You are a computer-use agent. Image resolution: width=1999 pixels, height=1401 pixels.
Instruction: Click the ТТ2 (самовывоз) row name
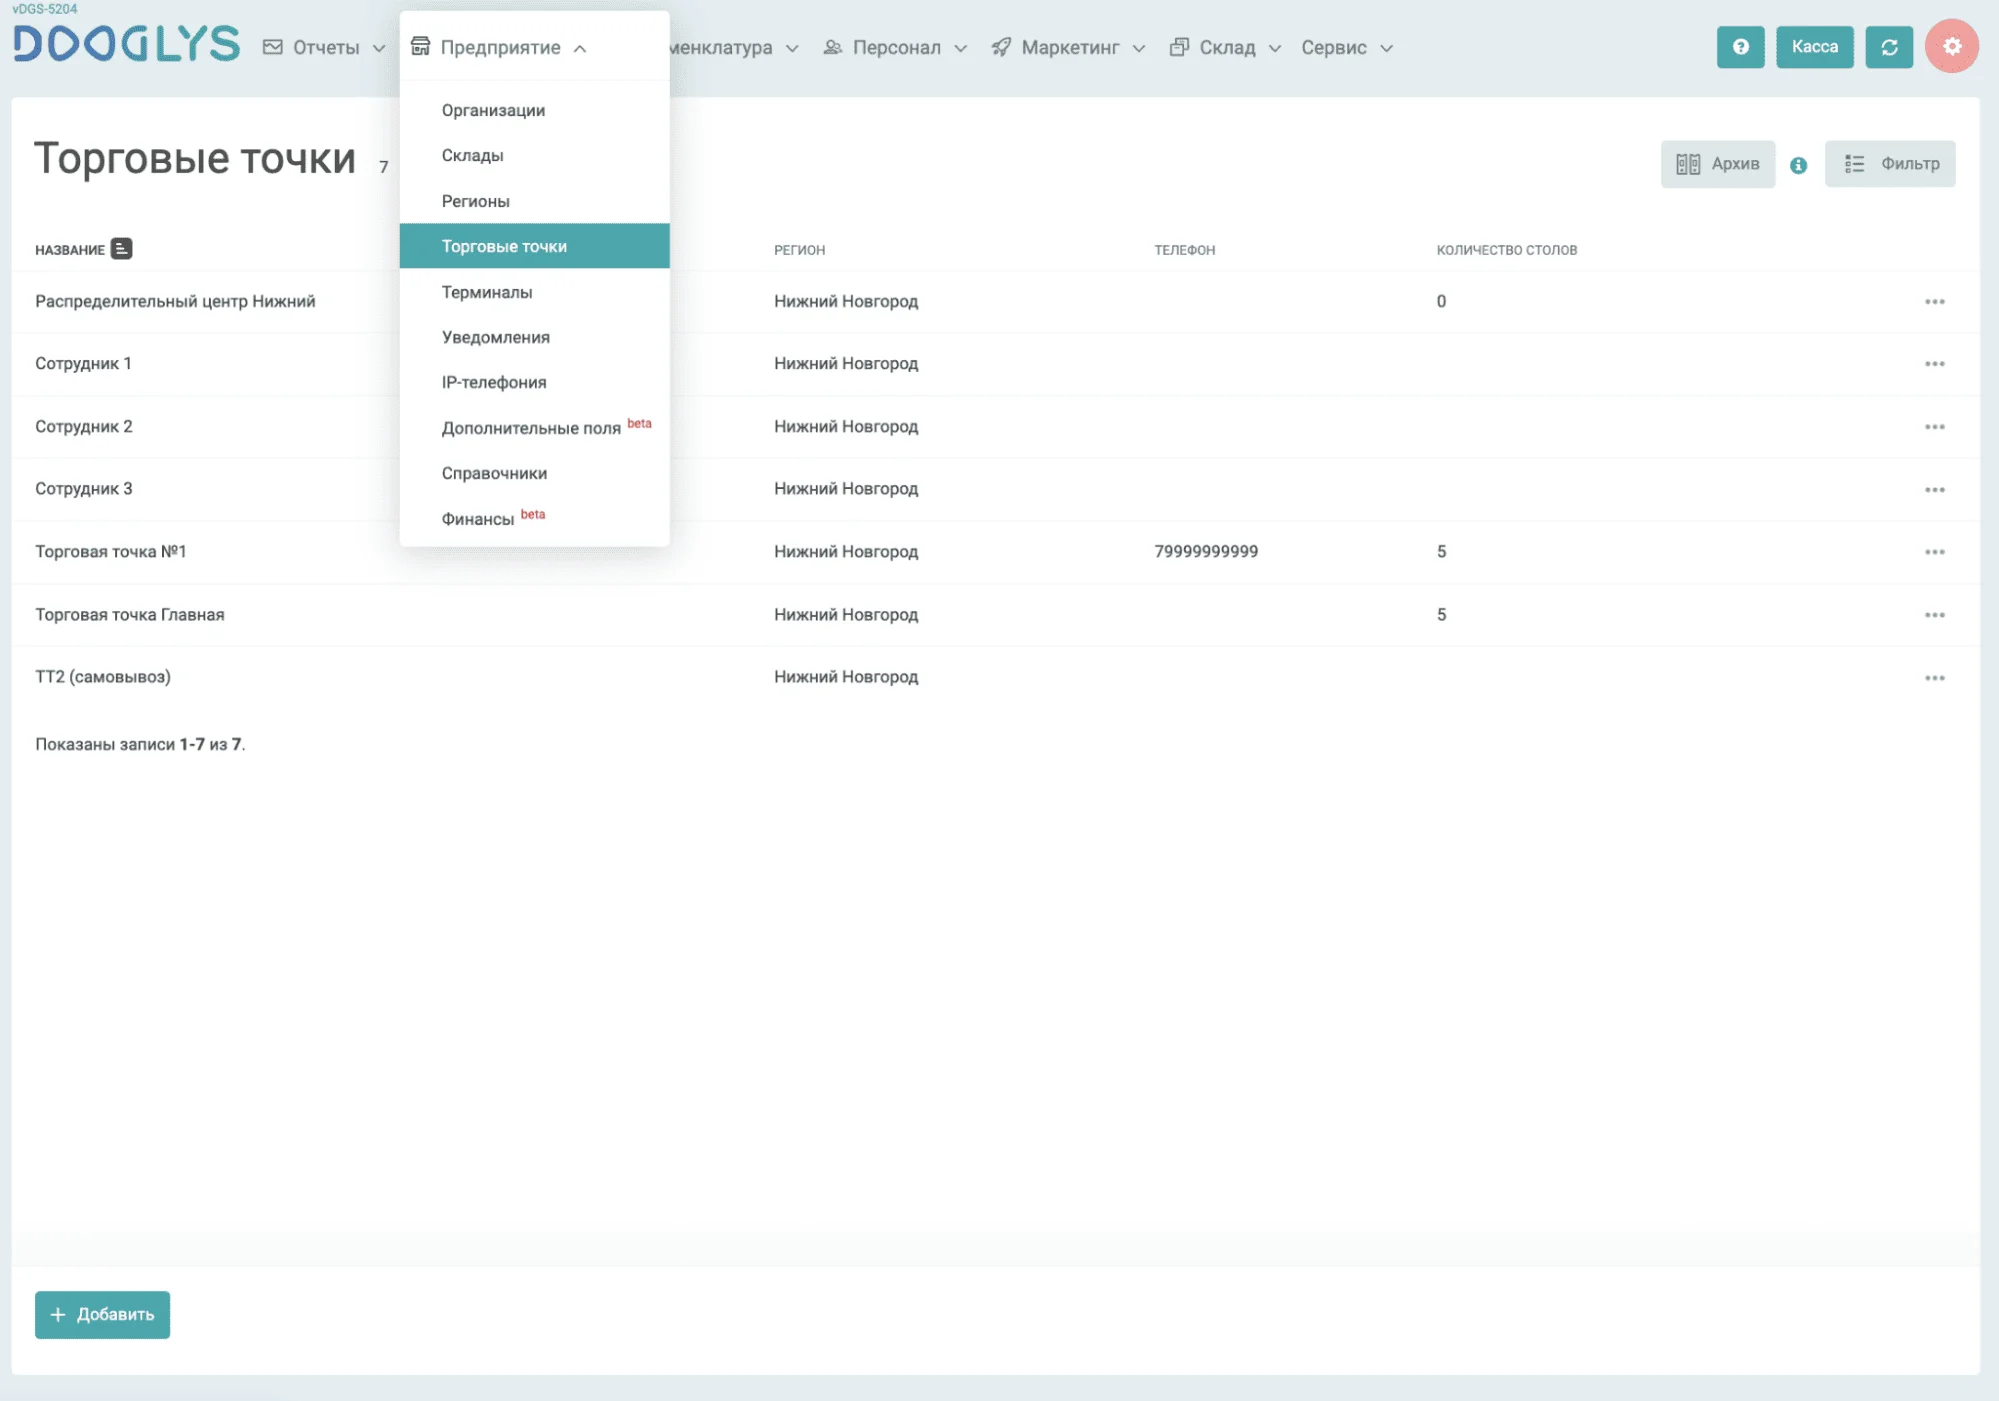(x=103, y=677)
